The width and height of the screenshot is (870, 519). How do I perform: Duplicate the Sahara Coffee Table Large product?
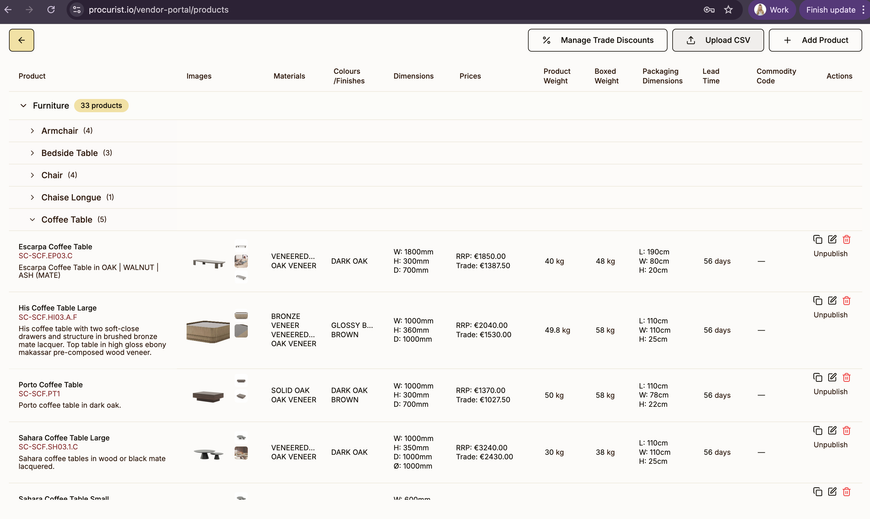817,430
